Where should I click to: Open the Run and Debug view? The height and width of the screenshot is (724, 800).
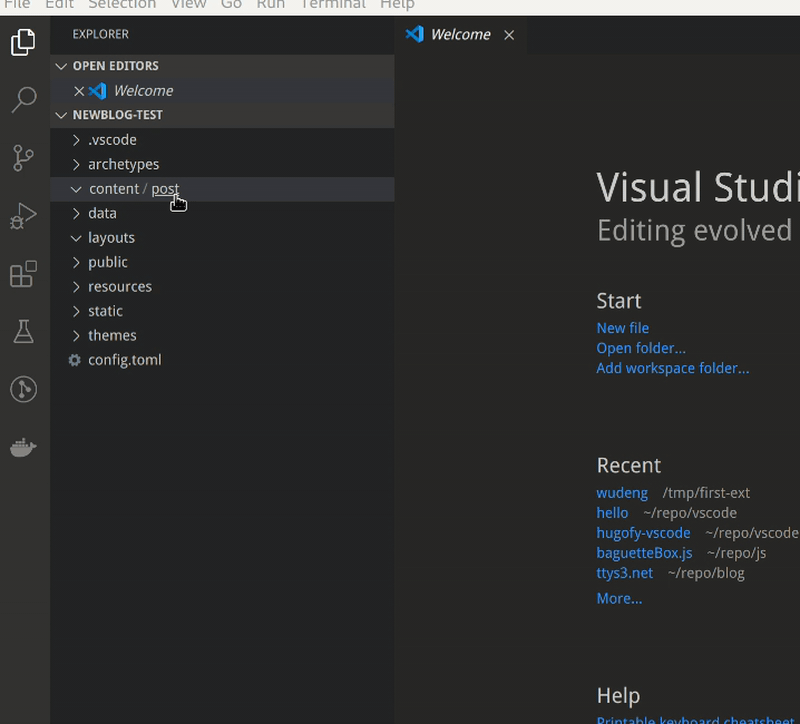pyautogui.click(x=23, y=216)
